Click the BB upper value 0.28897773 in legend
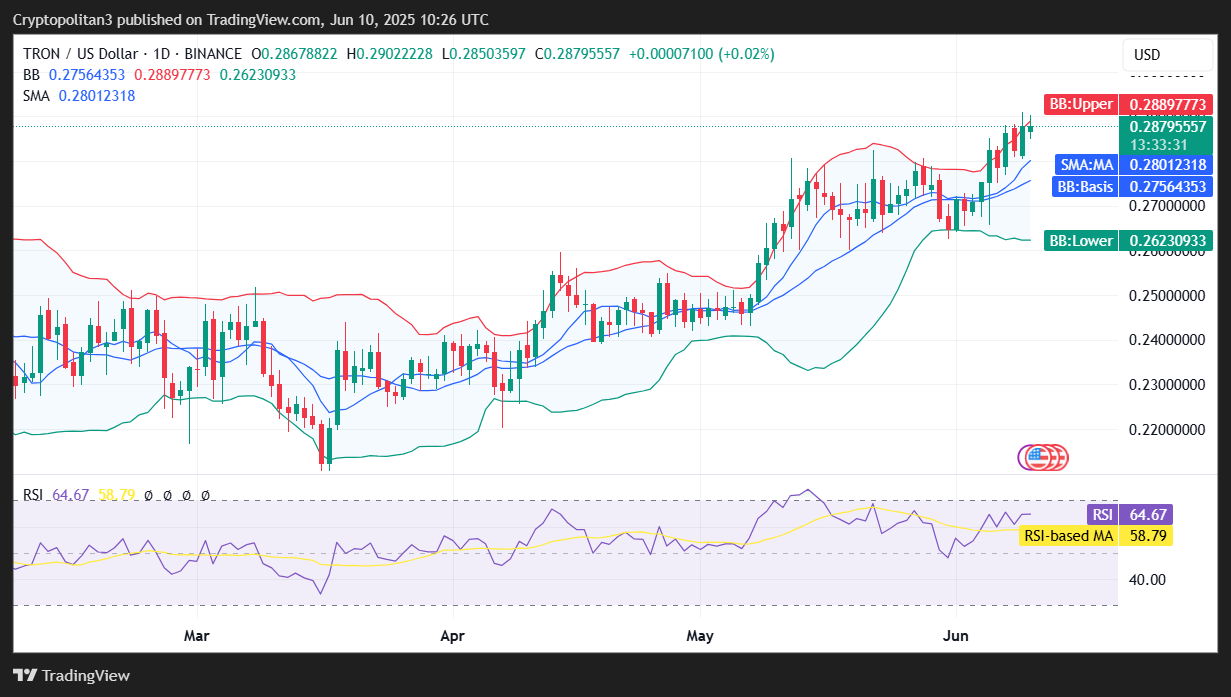Viewport: 1231px width, 697px height. click(x=172, y=74)
